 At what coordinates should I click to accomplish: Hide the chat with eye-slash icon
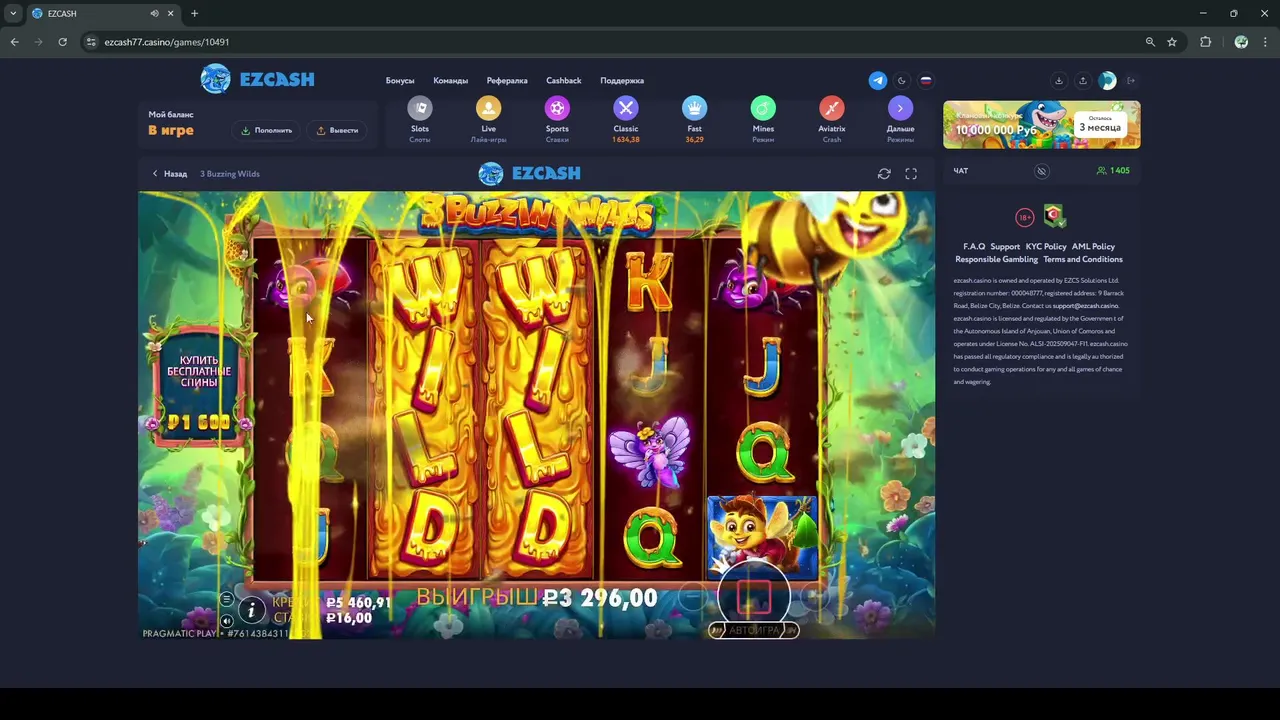click(x=1041, y=171)
